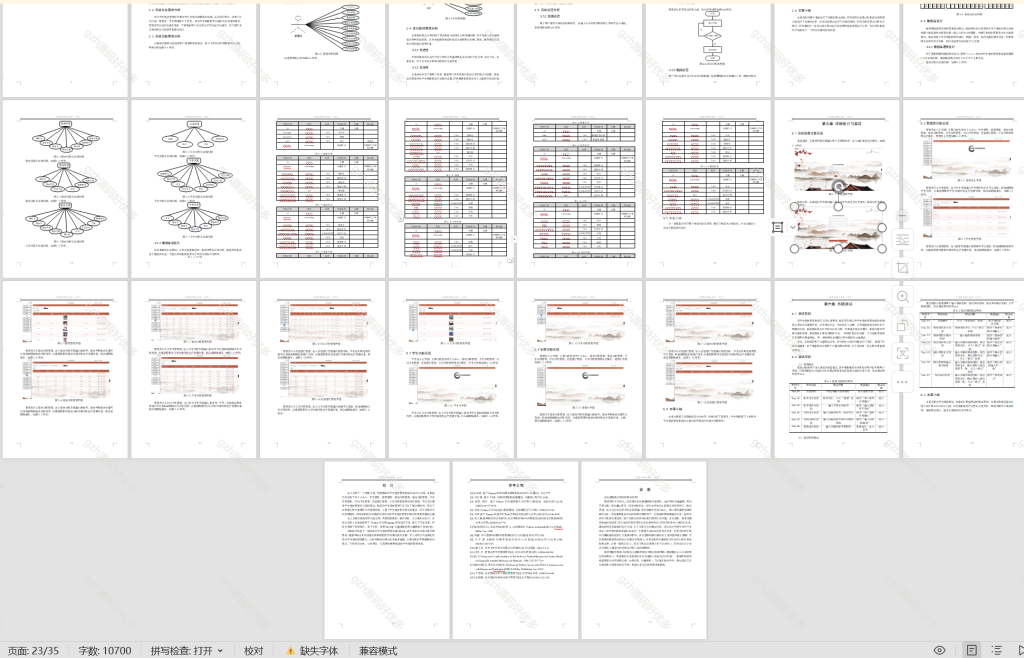This screenshot has width=1024, height=658.
Task: Click the 缺失字体 missing fonts warning
Action: pyautogui.click(x=312, y=651)
